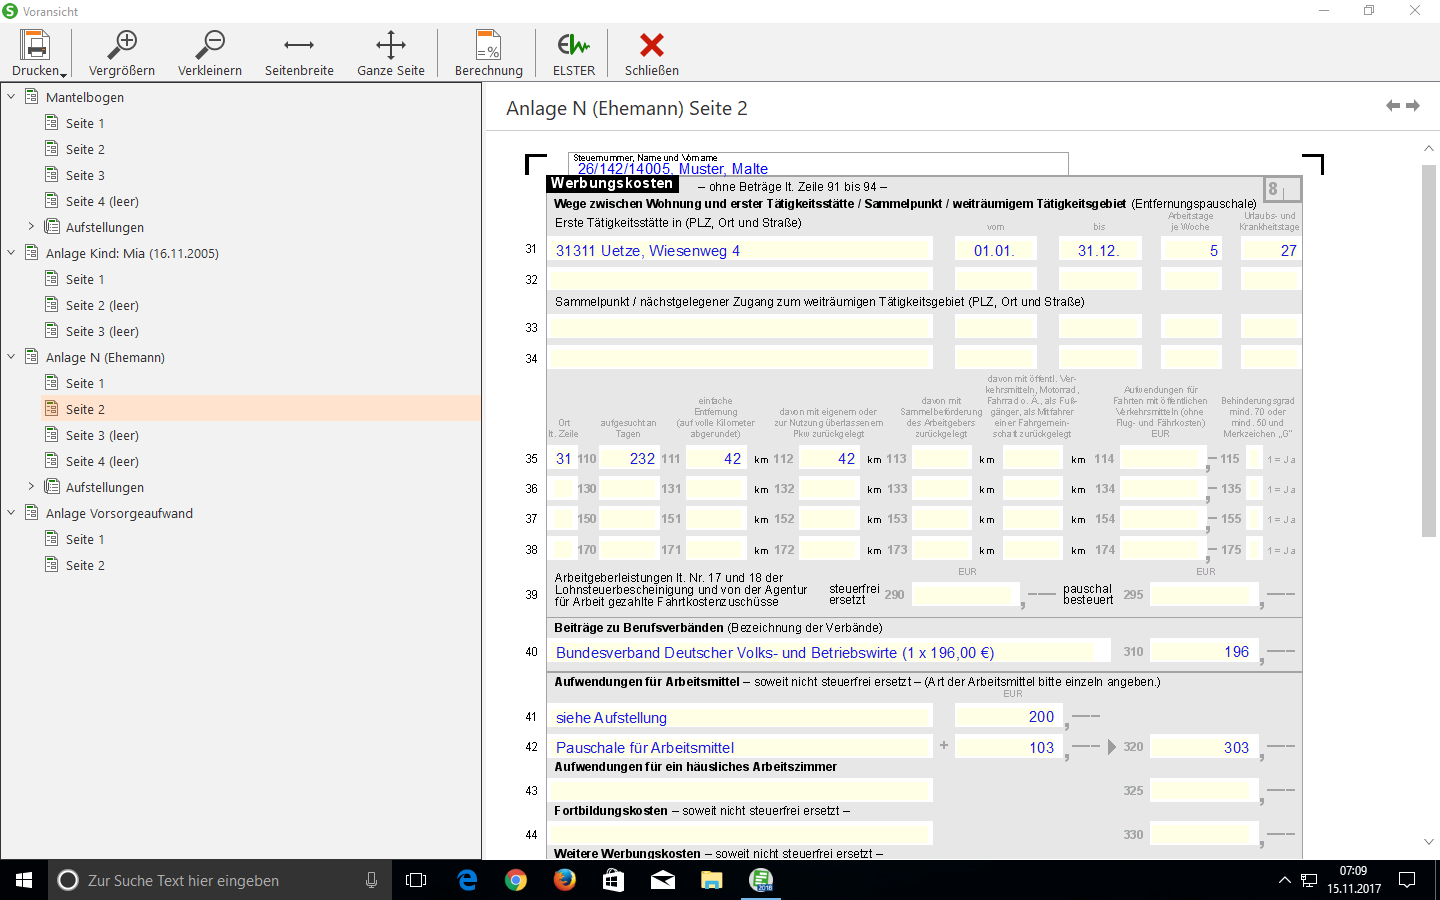The image size is (1440, 900).
Task: Open Anlage N Seite 1
Action: (x=85, y=383)
